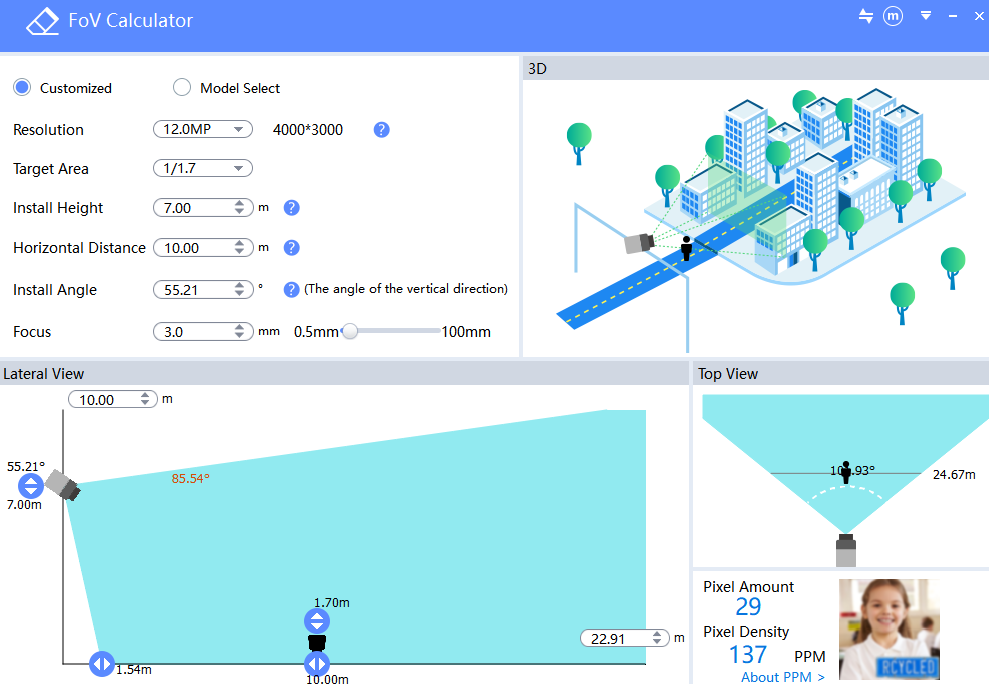Click the sample girl face thumbnail
Screen dimensions: 989x684
click(x=889, y=629)
